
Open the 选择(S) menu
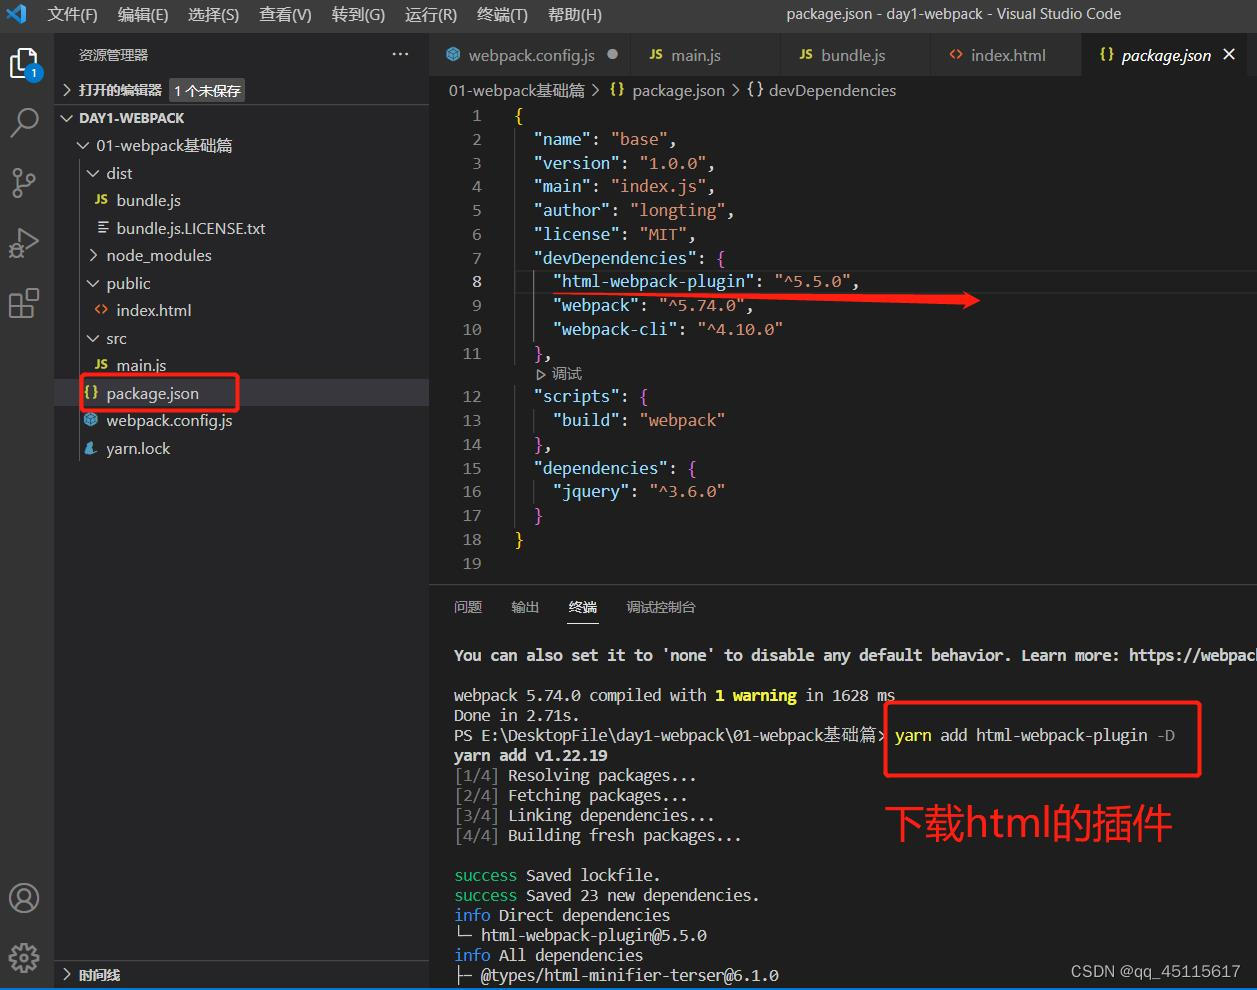pos(213,14)
